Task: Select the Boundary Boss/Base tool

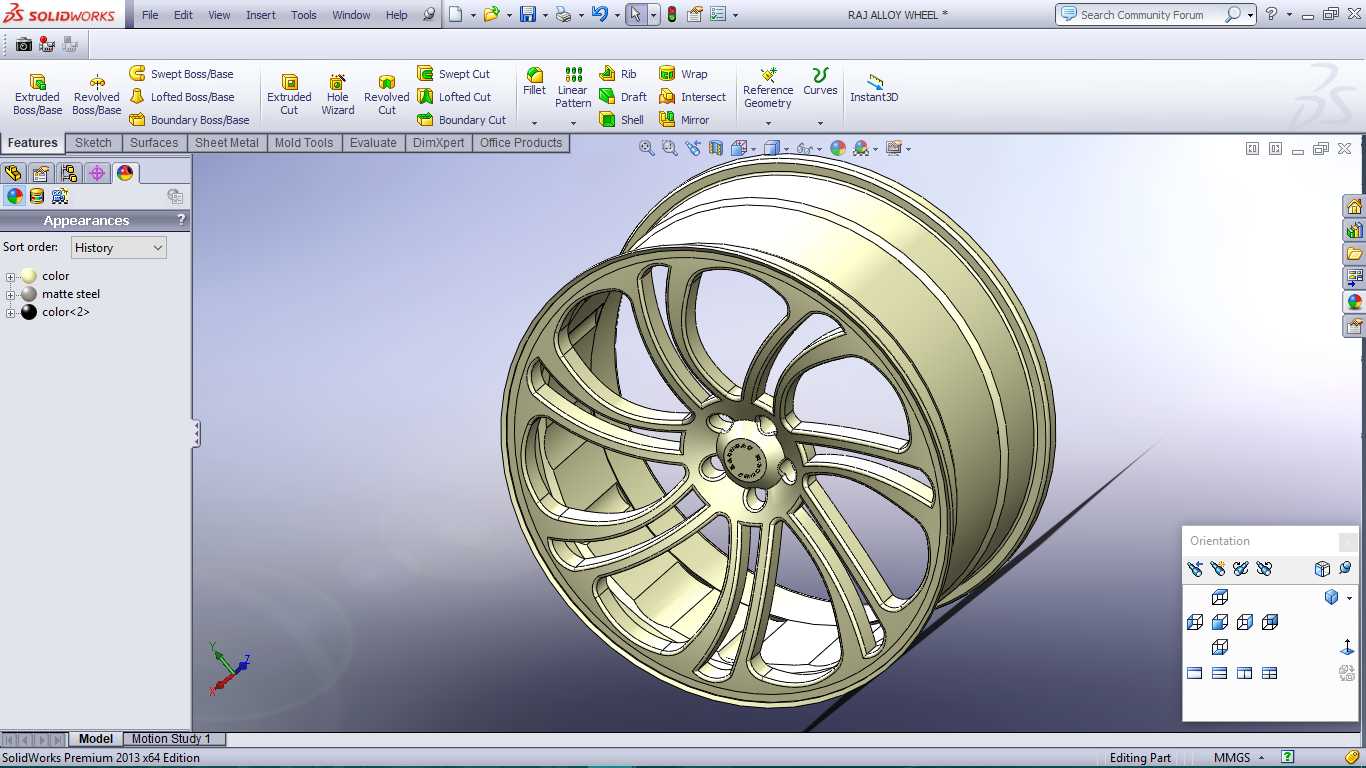Action: point(189,120)
